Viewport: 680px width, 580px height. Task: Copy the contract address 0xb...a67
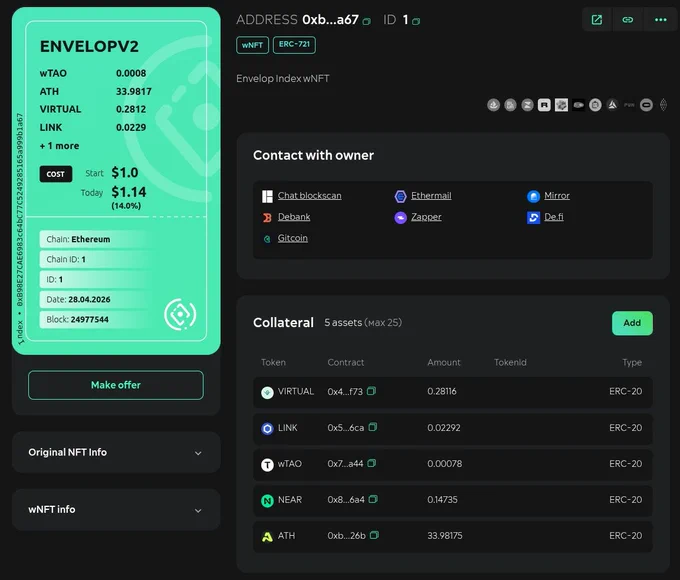click(x=367, y=21)
